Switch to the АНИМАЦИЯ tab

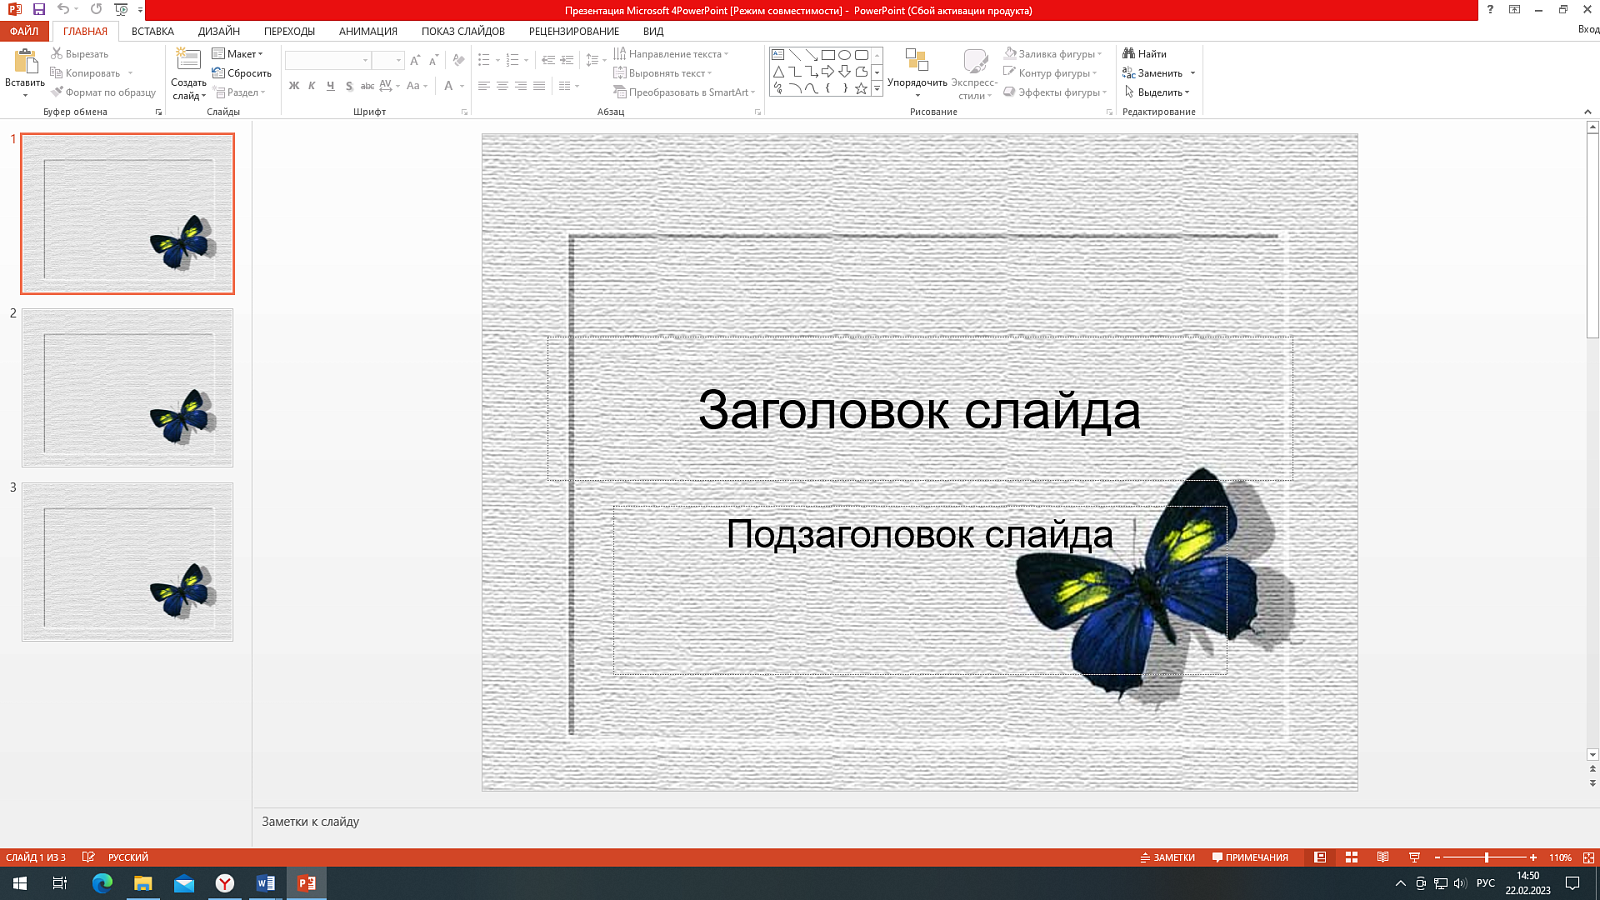click(368, 31)
